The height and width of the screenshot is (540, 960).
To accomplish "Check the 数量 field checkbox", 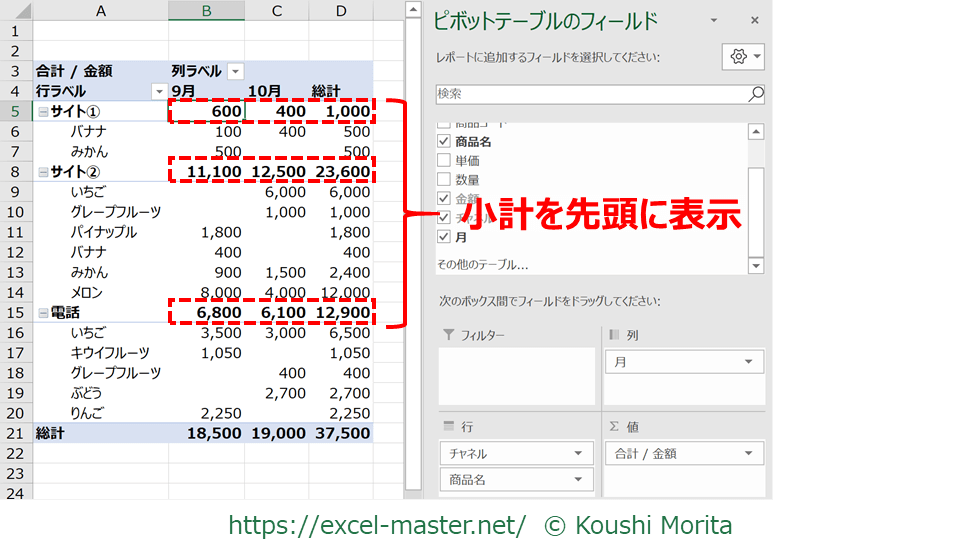I will point(444,180).
